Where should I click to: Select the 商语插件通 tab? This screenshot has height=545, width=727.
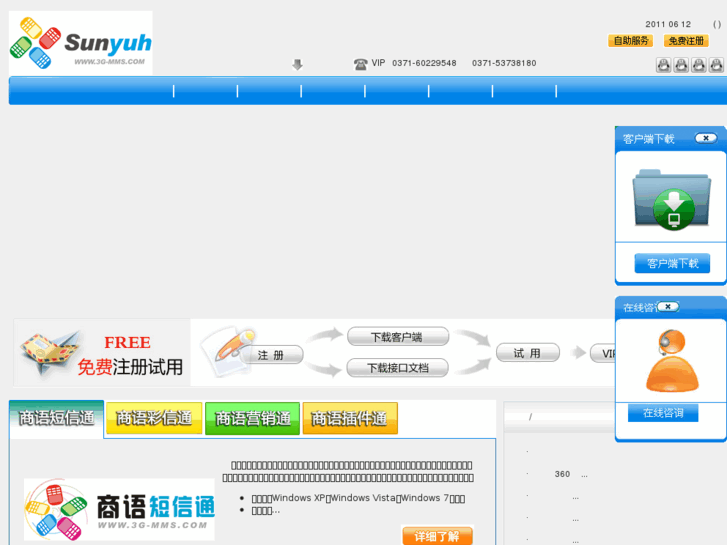point(350,418)
